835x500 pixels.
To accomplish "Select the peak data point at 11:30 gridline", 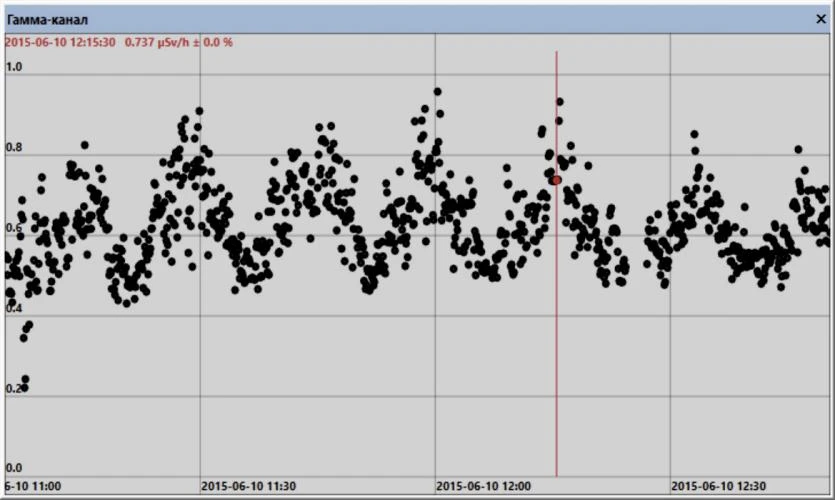I will click(x=199, y=111).
